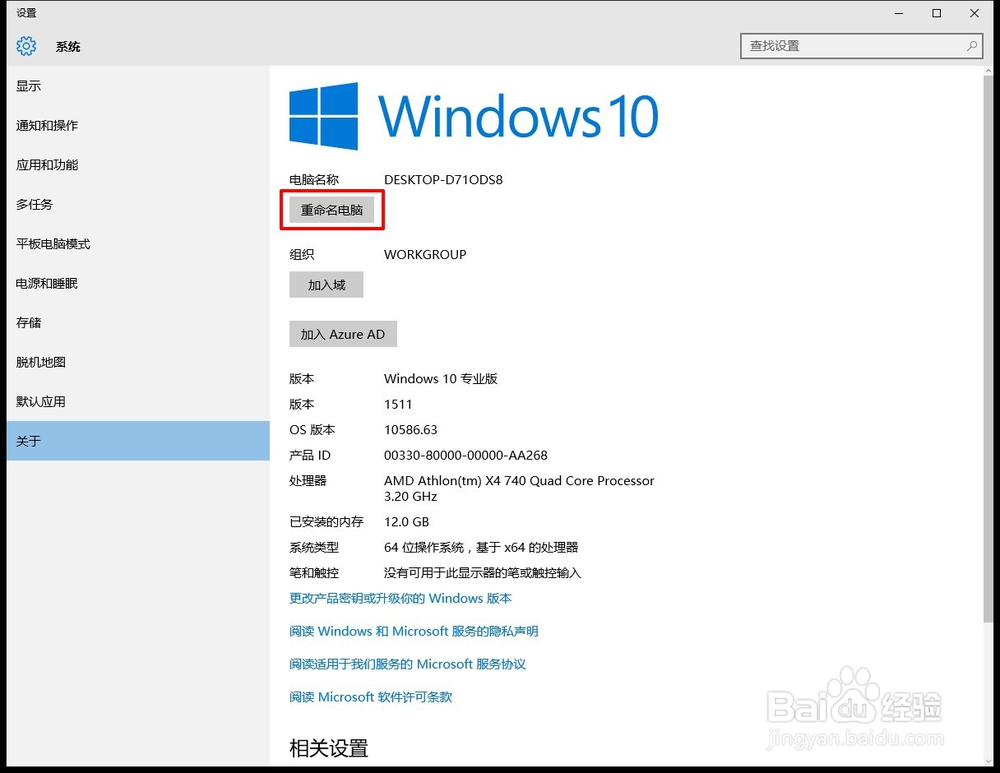Open 更改产品密钥或升级你的 Windows 版本 link
Viewport: 1000px width, 773px height.
click(x=401, y=598)
